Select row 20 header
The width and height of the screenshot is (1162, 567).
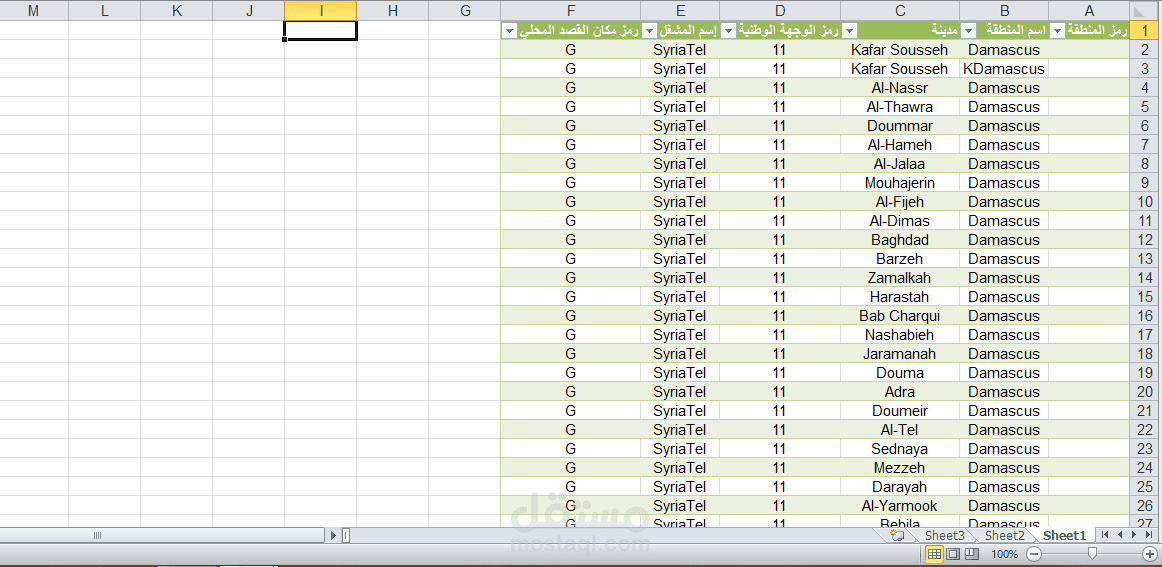1145,392
